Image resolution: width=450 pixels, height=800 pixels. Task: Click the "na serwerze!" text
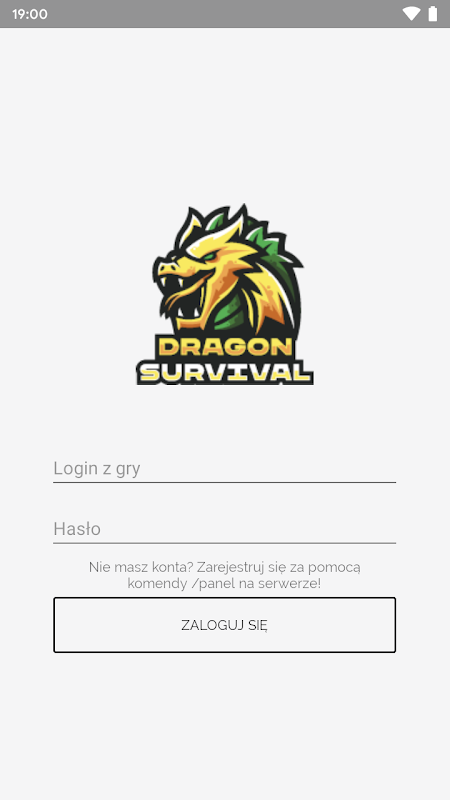click(277, 583)
